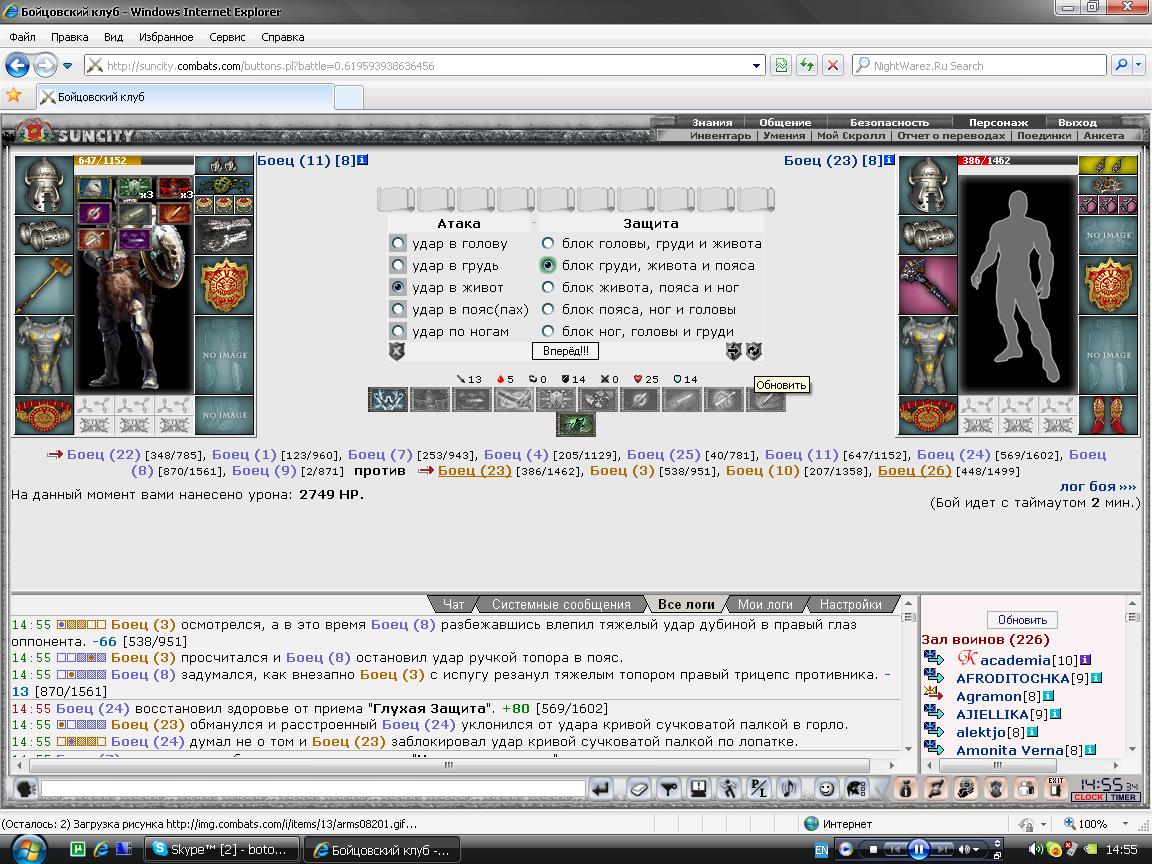Open the Файл menu
Image resolution: width=1152 pixels, height=864 pixels.
[x=22, y=37]
